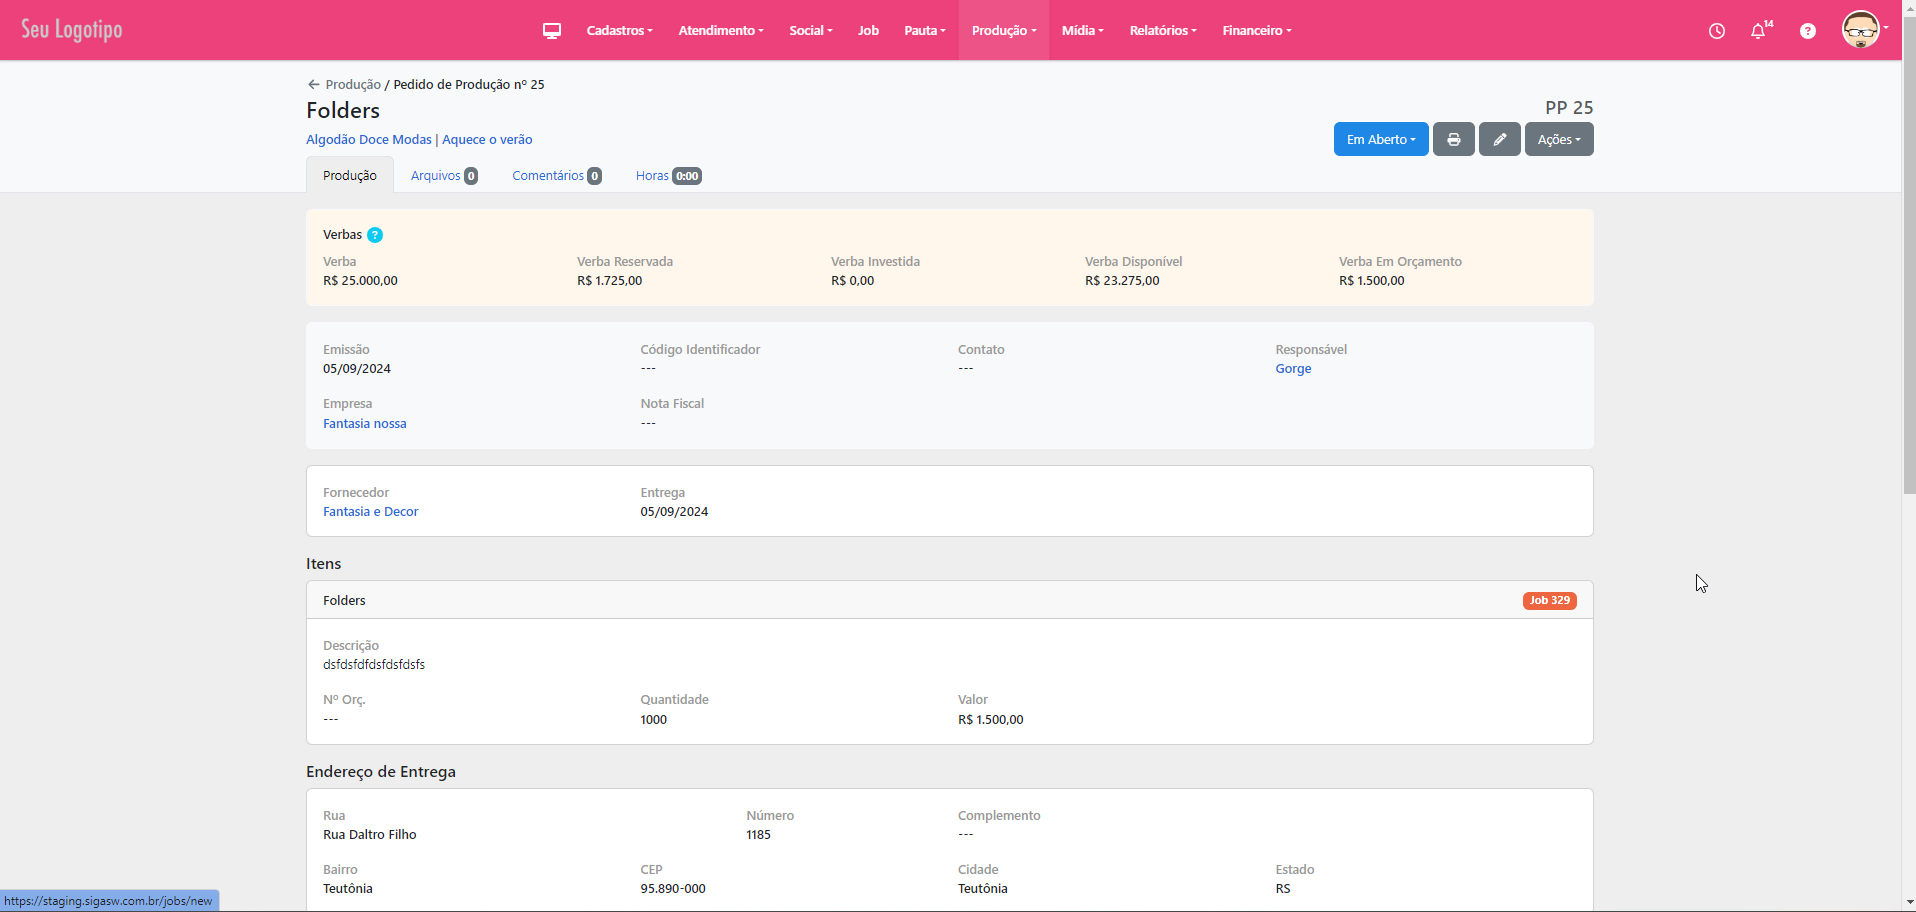Click the help question mark icon

click(x=1807, y=31)
